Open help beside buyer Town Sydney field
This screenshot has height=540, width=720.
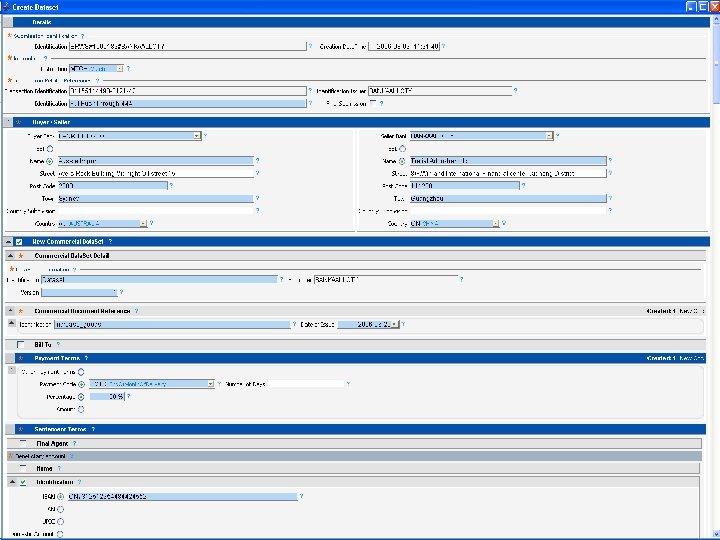click(x=257, y=198)
